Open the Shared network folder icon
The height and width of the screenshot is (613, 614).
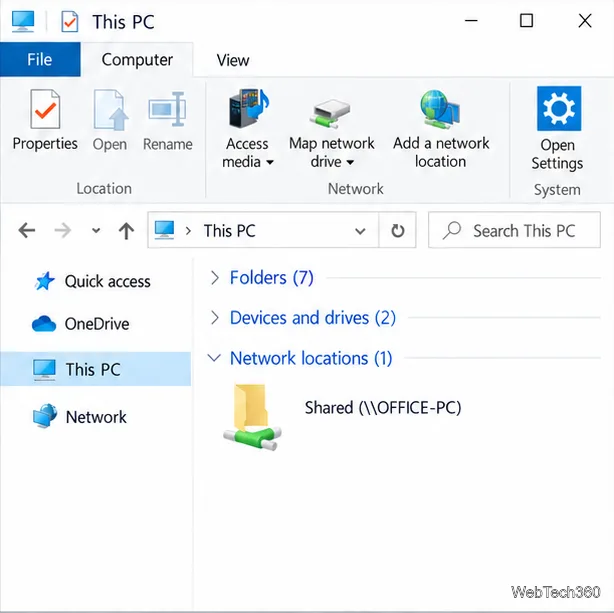[252, 417]
